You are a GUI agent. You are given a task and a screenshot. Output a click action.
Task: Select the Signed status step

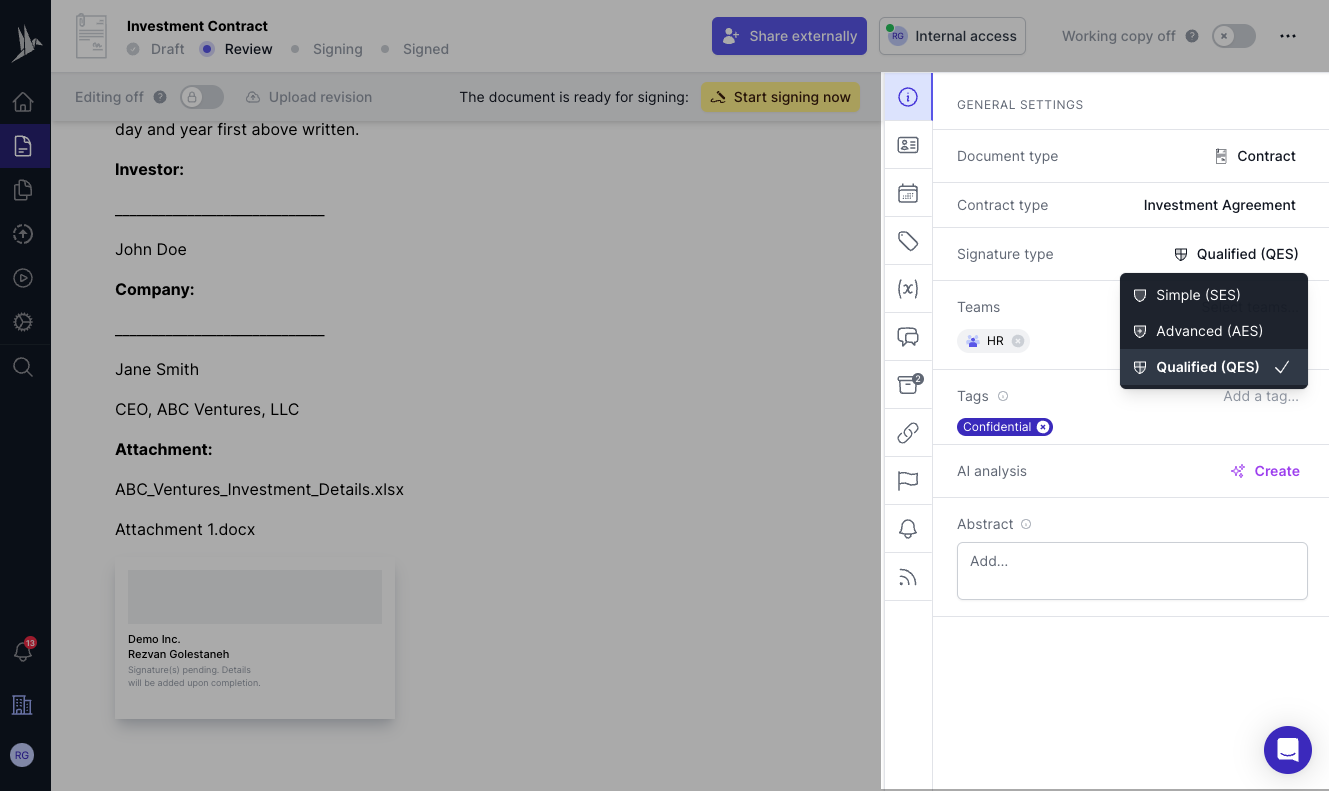414,49
